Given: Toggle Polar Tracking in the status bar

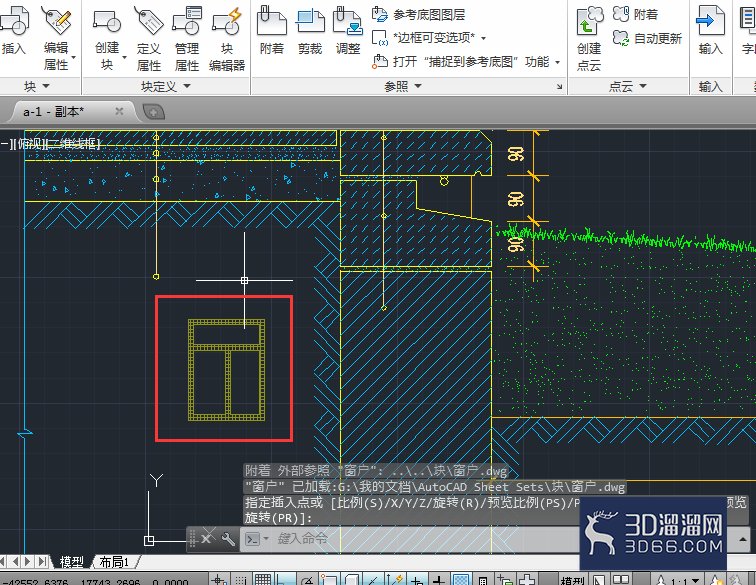Looking at the screenshot, I should coord(307,580).
